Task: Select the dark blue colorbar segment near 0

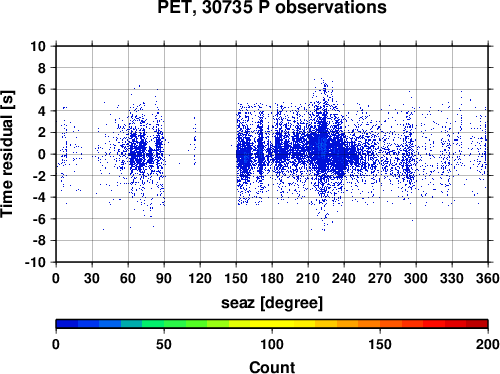Action: tap(67, 324)
